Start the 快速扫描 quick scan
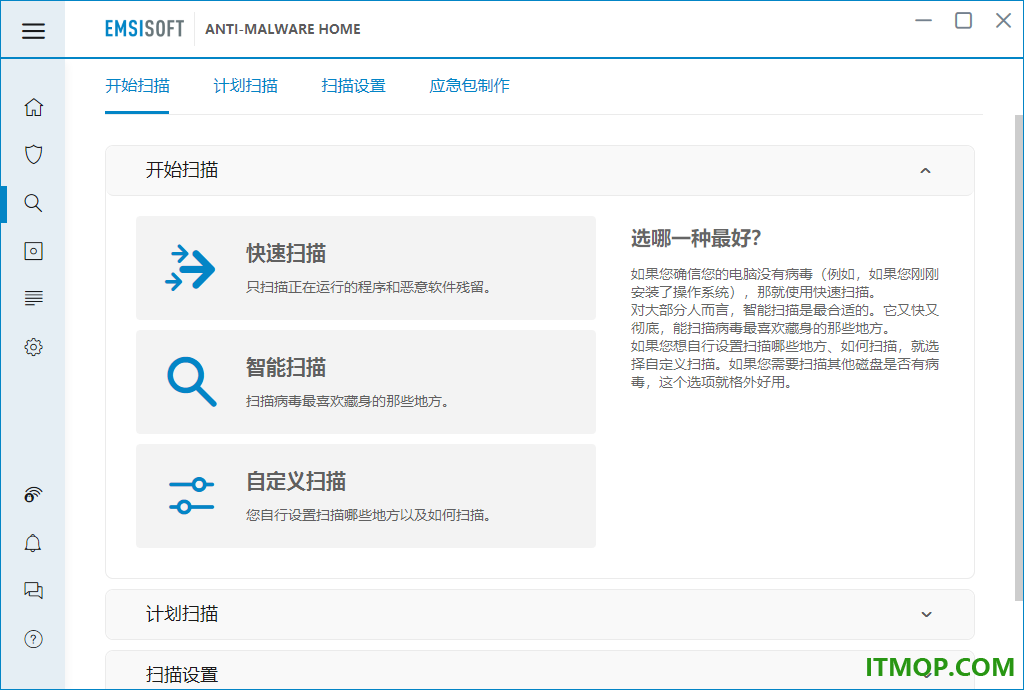Screen dimensions: 1024x690 coord(366,268)
